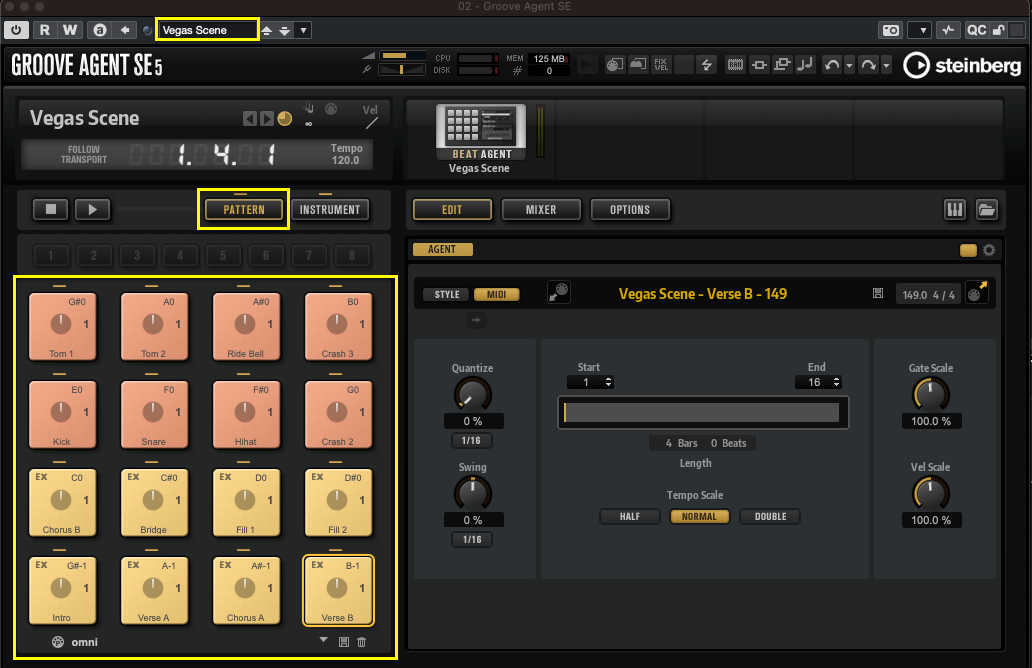Viewport: 1032px width, 668px height.
Task: Click the camera snapshot icon in the top bar
Action: pos(889,30)
